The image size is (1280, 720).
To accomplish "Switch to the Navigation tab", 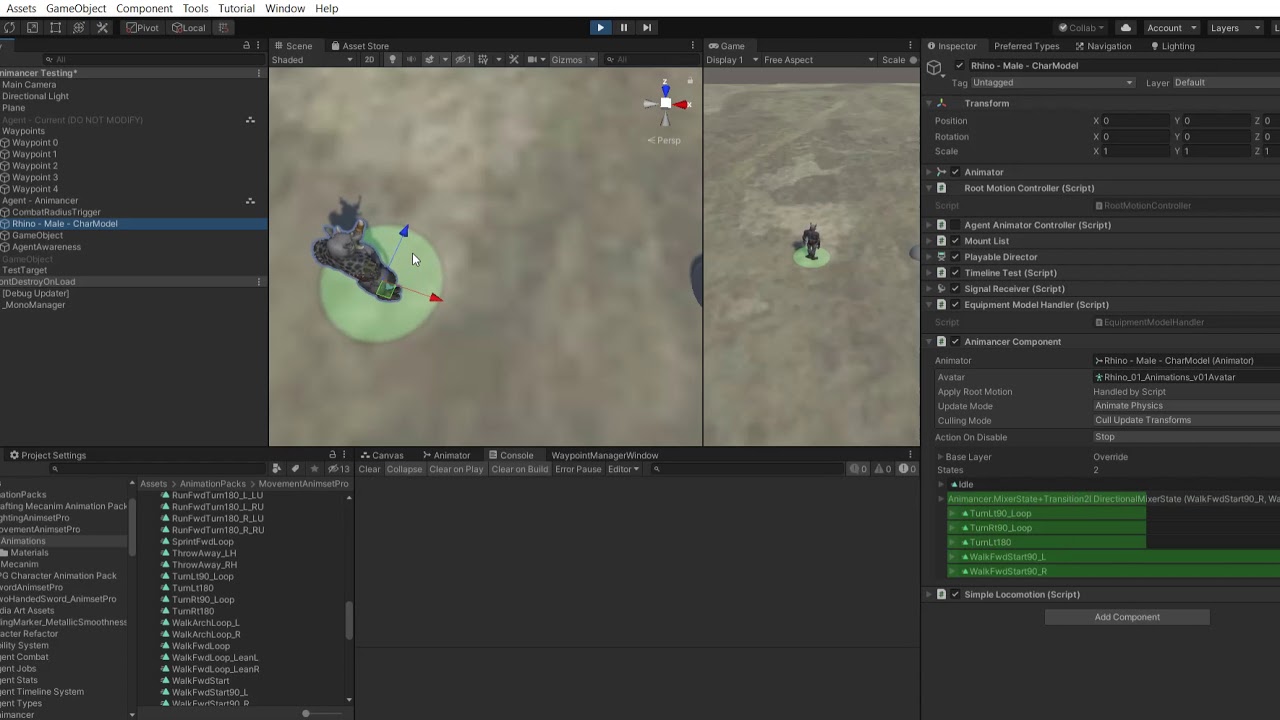I will pos(1103,46).
